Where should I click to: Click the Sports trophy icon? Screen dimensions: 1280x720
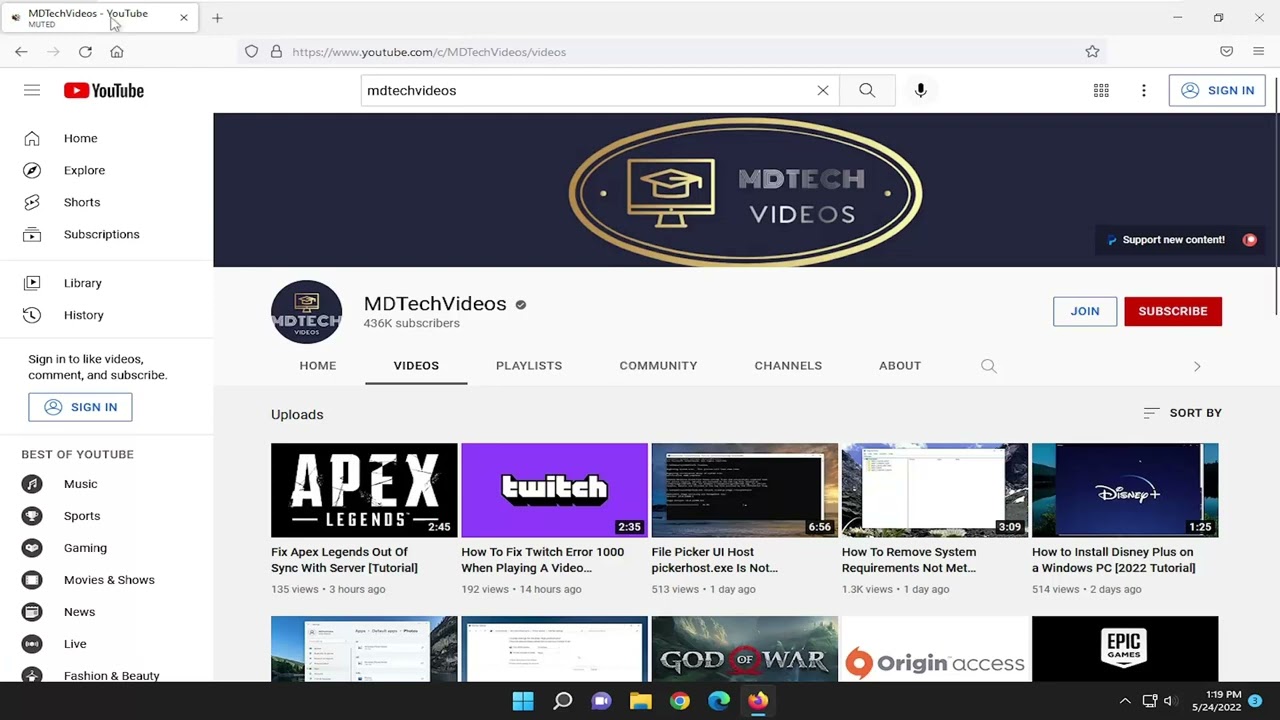point(32,516)
